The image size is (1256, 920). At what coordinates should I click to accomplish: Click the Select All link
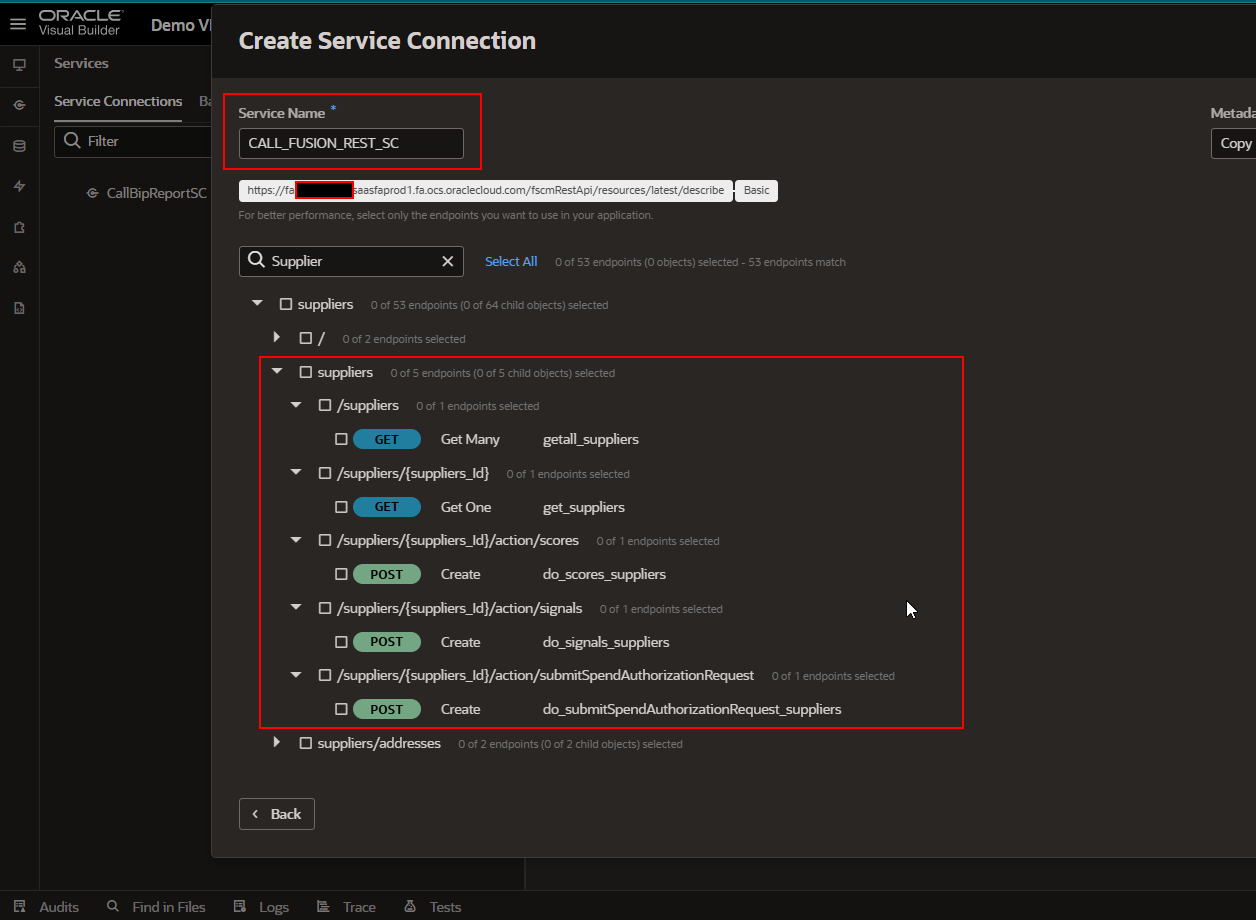tap(511, 261)
